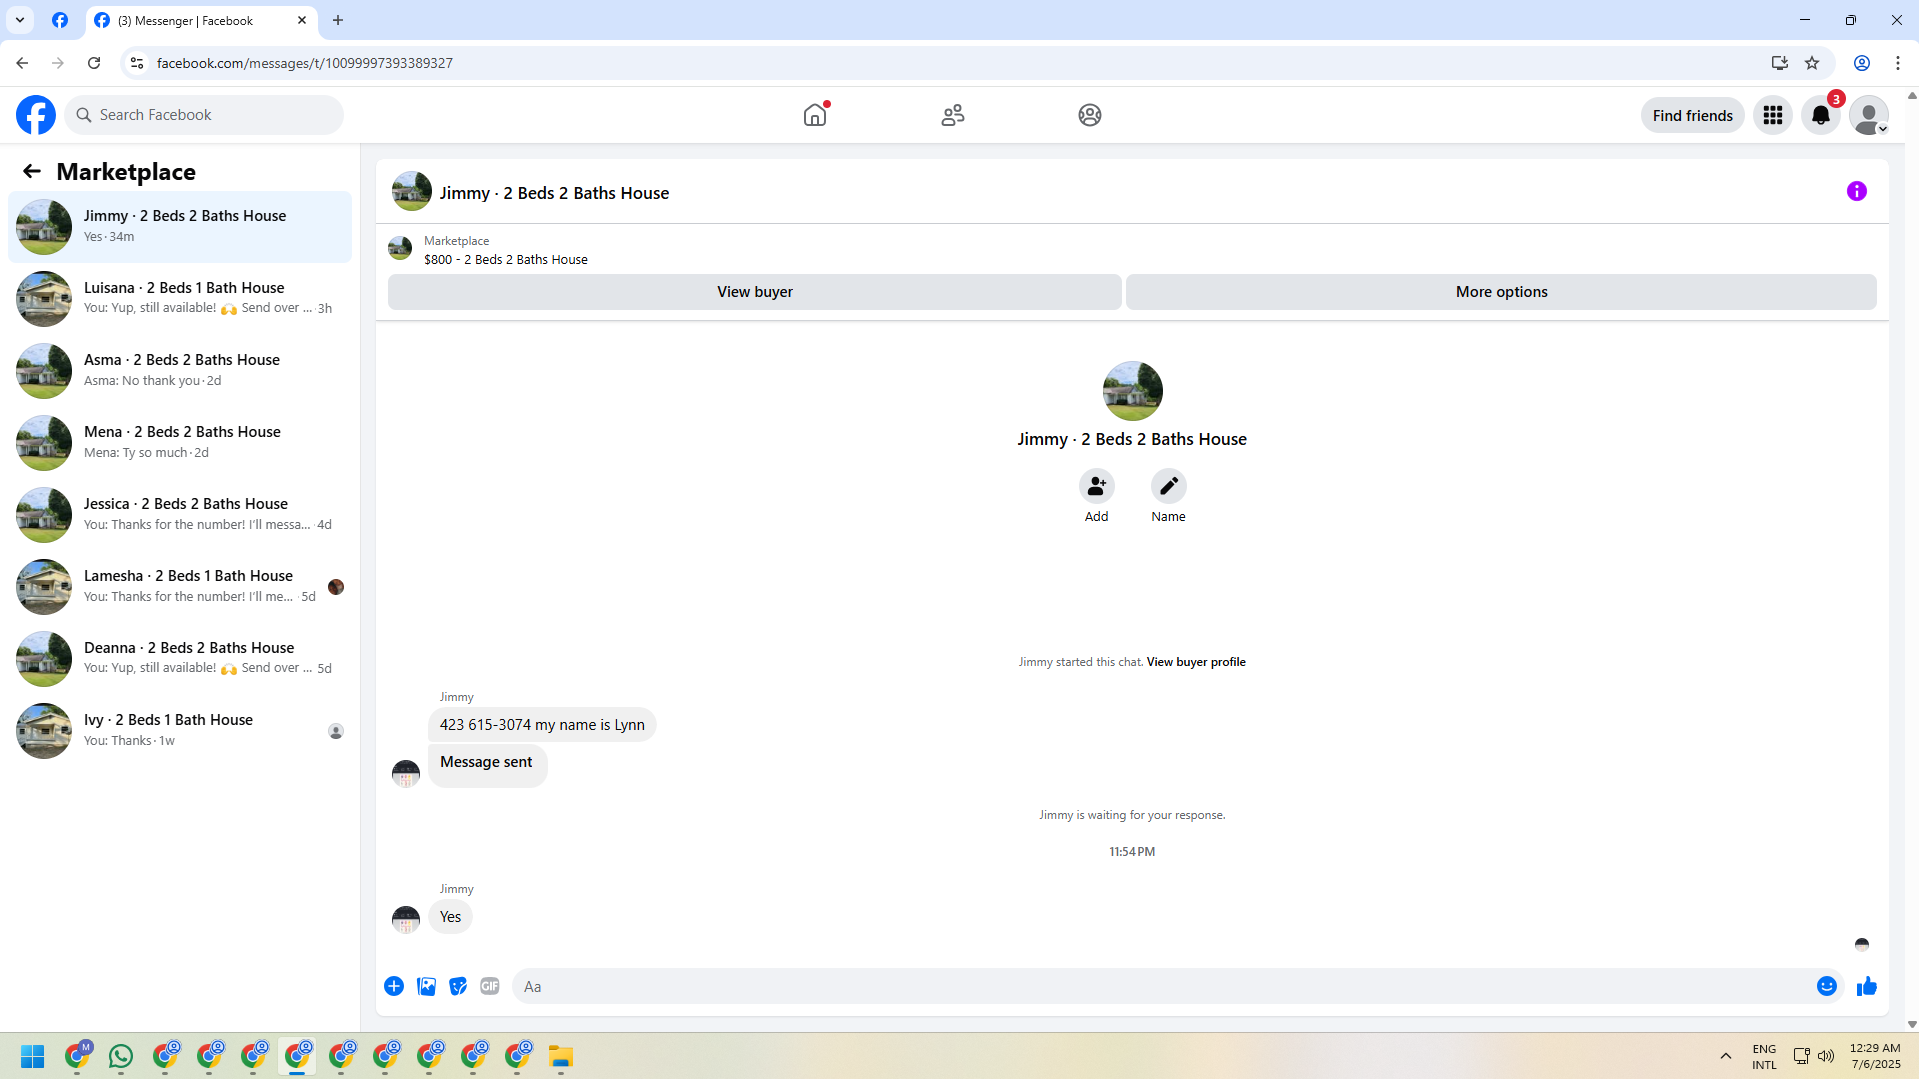The width and height of the screenshot is (1919, 1079).
Task: Open Mena 2 Beds 2 Baths chat
Action: click(180, 442)
